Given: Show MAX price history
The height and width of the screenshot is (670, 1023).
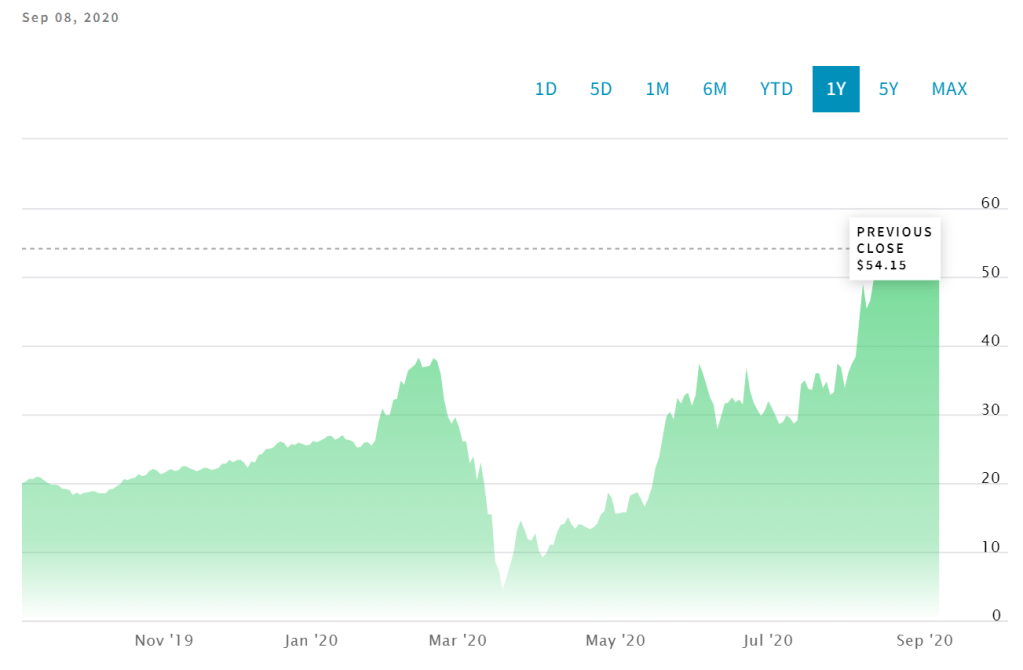Looking at the screenshot, I should pyautogui.click(x=949, y=89).
